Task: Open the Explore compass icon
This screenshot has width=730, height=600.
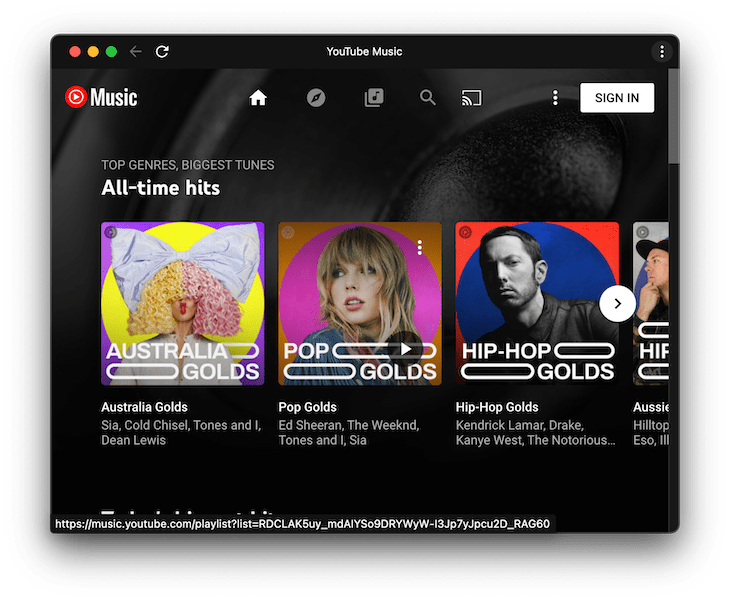Action: point(316,98)
